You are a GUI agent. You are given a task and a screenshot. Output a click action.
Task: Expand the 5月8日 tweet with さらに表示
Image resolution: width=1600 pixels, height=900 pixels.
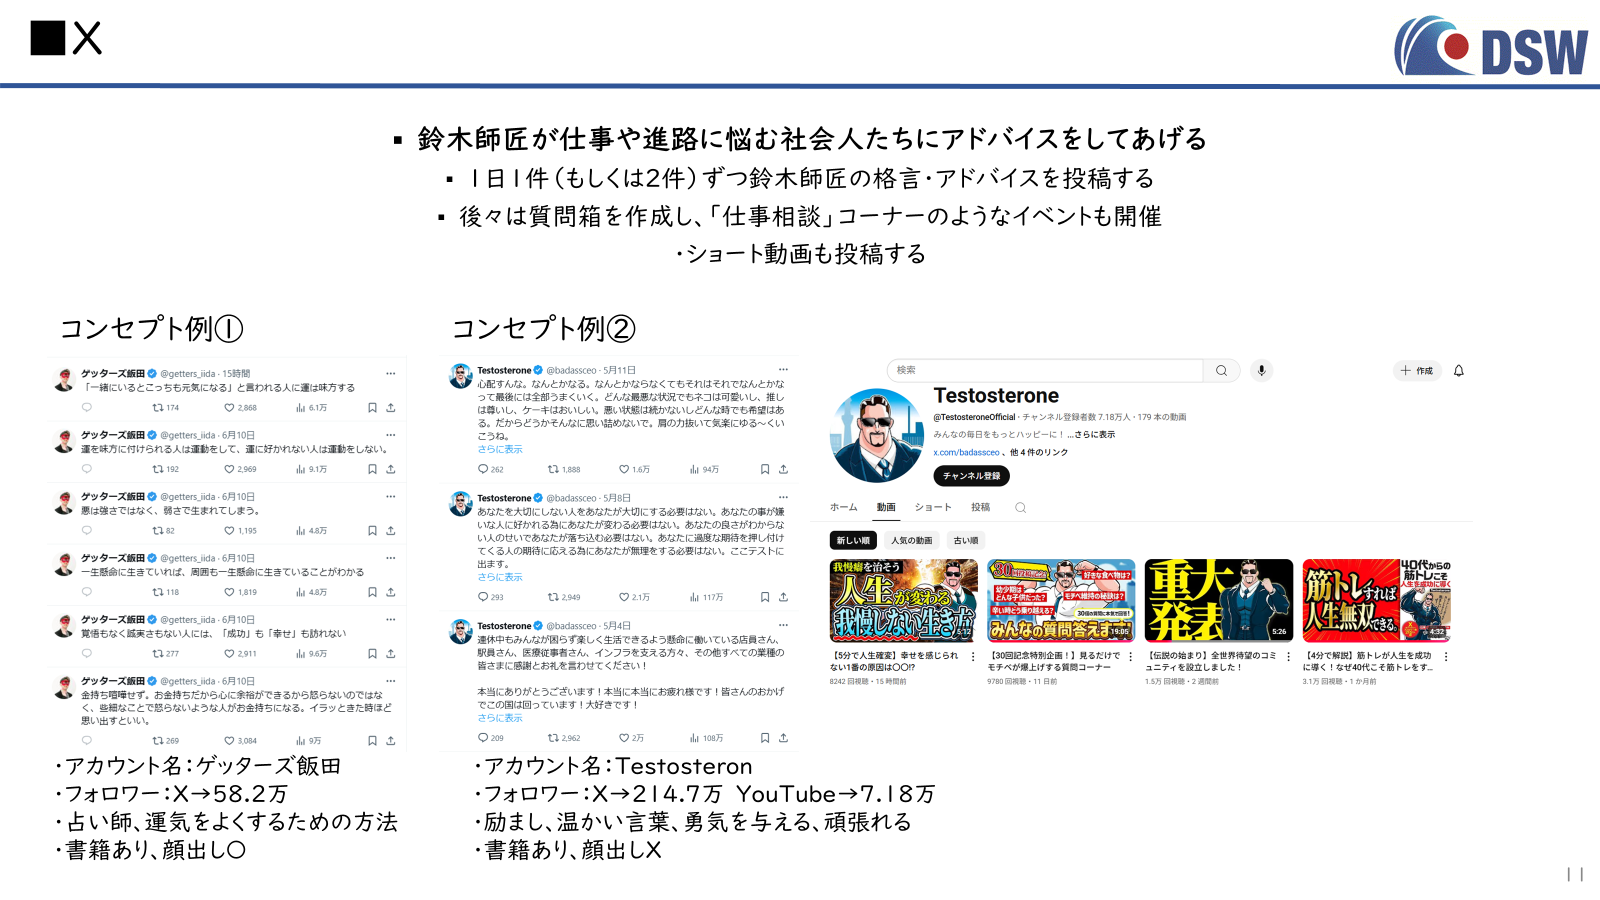click(x=499, y=577)
